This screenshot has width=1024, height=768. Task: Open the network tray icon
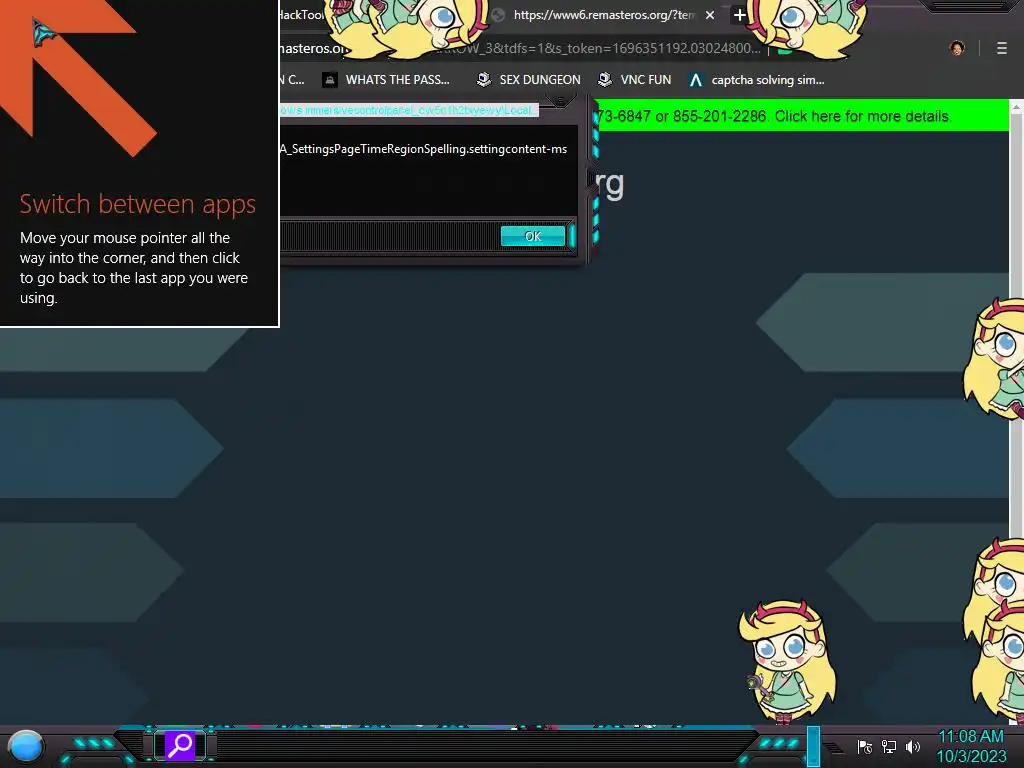point(888,746)
